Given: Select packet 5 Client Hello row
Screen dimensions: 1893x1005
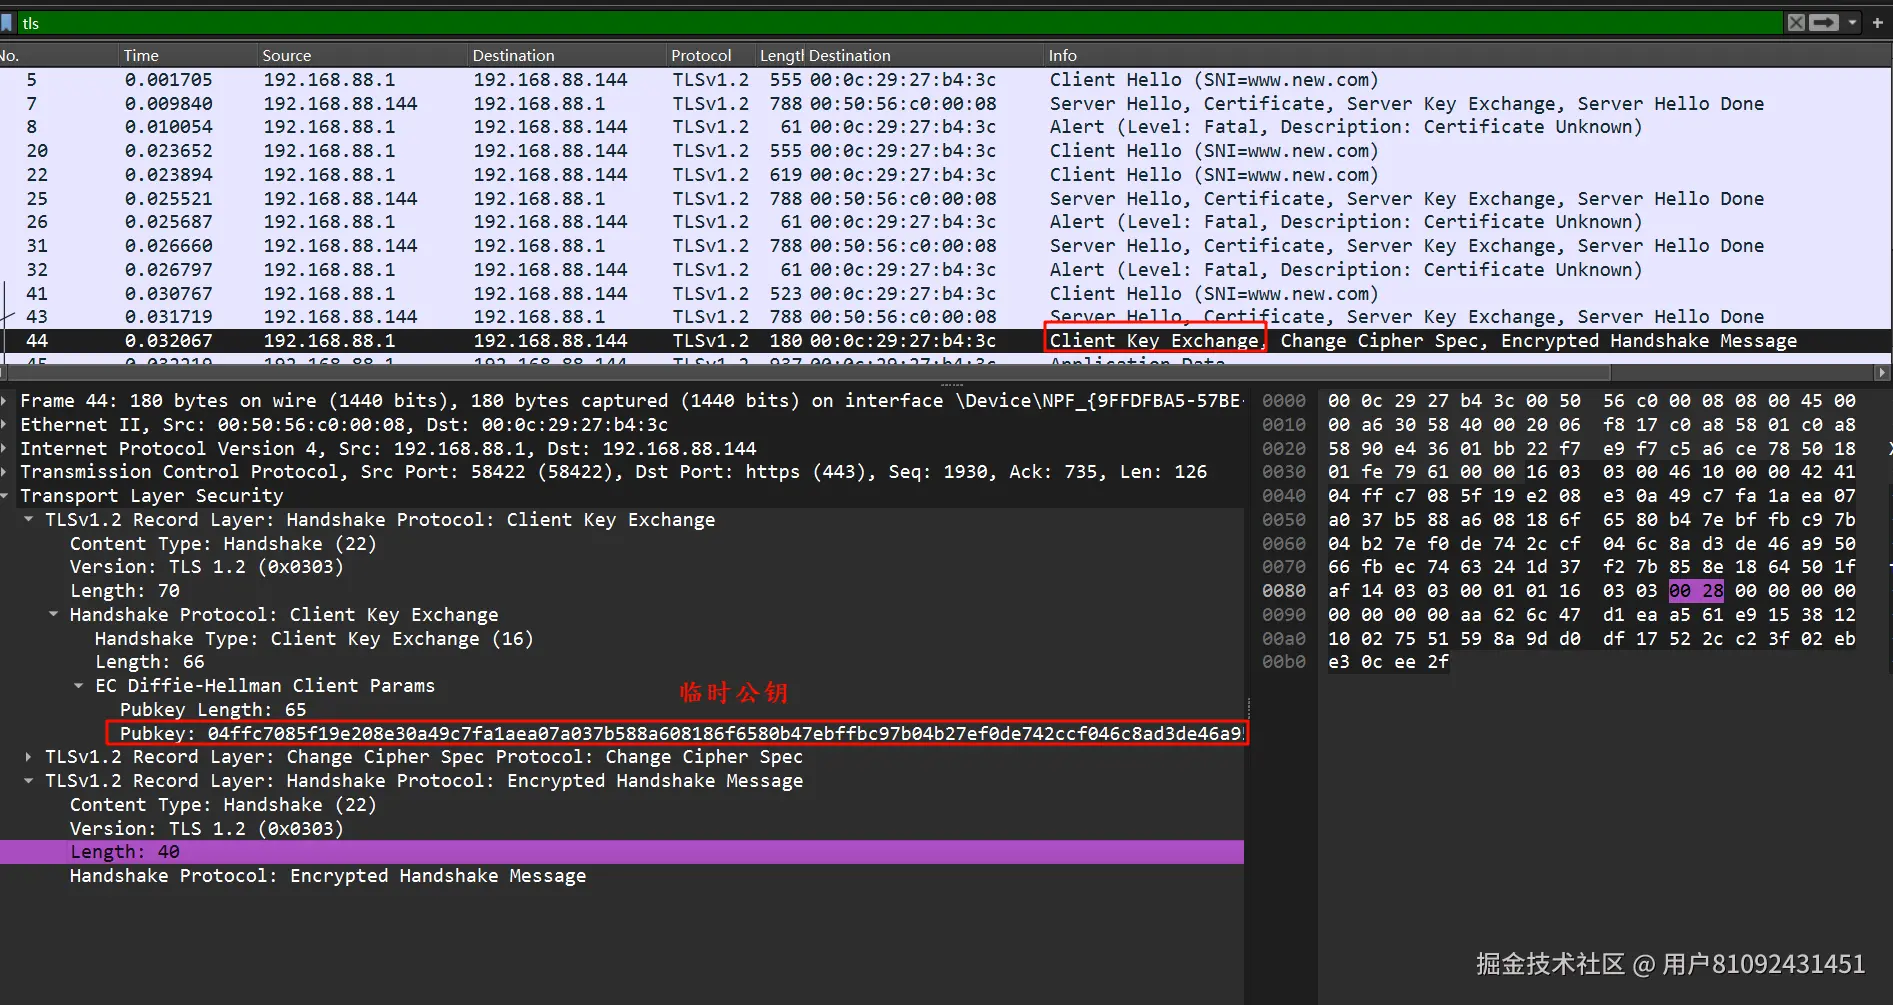Looking at the screenshot, I should point(945,80).
